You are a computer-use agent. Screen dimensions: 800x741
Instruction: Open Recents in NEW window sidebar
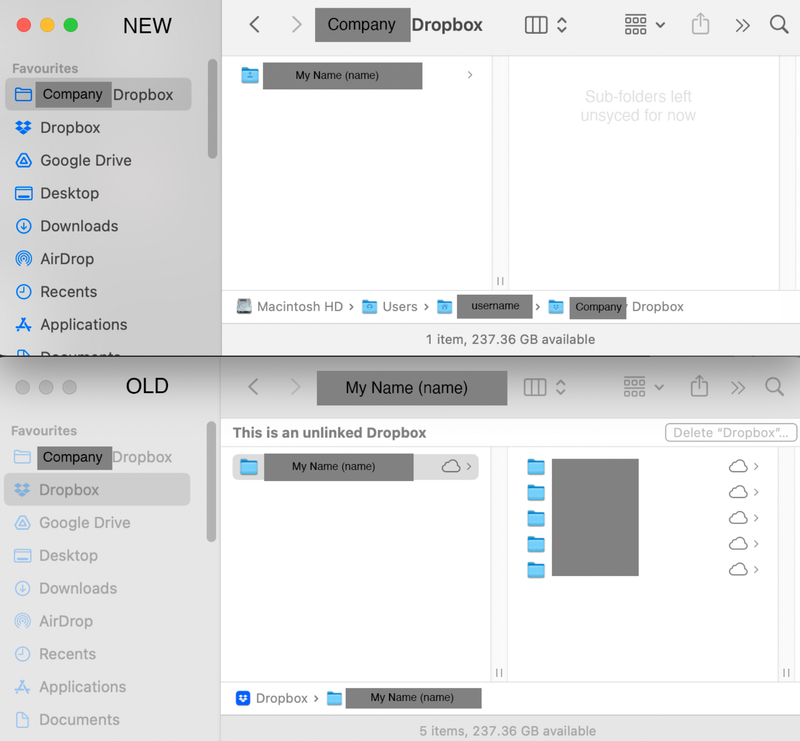click(x=68, y=292)
